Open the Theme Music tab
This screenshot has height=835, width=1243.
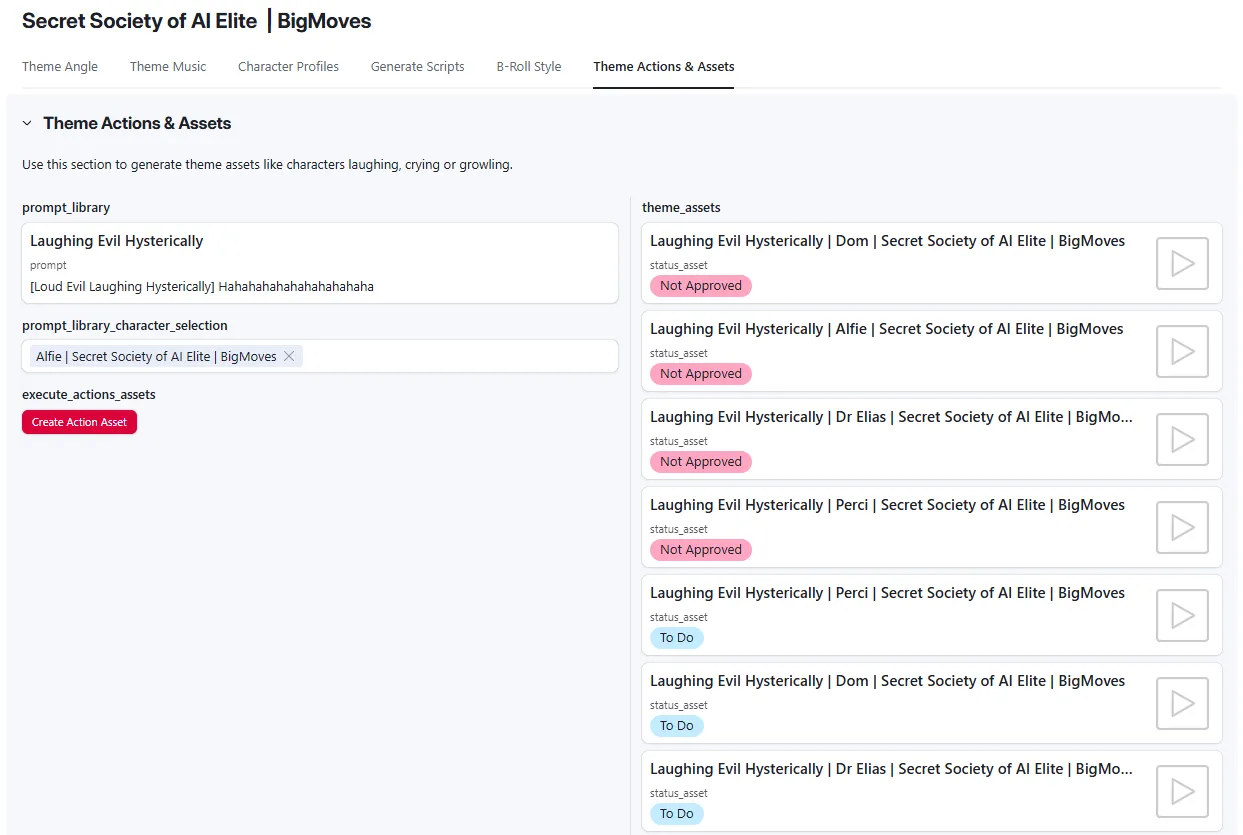[x=168, y=66]
